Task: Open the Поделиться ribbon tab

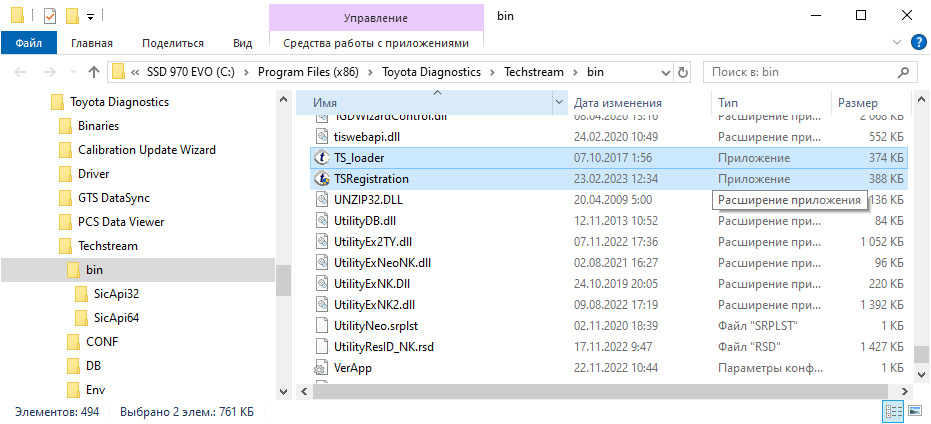Action: point(173,43)
